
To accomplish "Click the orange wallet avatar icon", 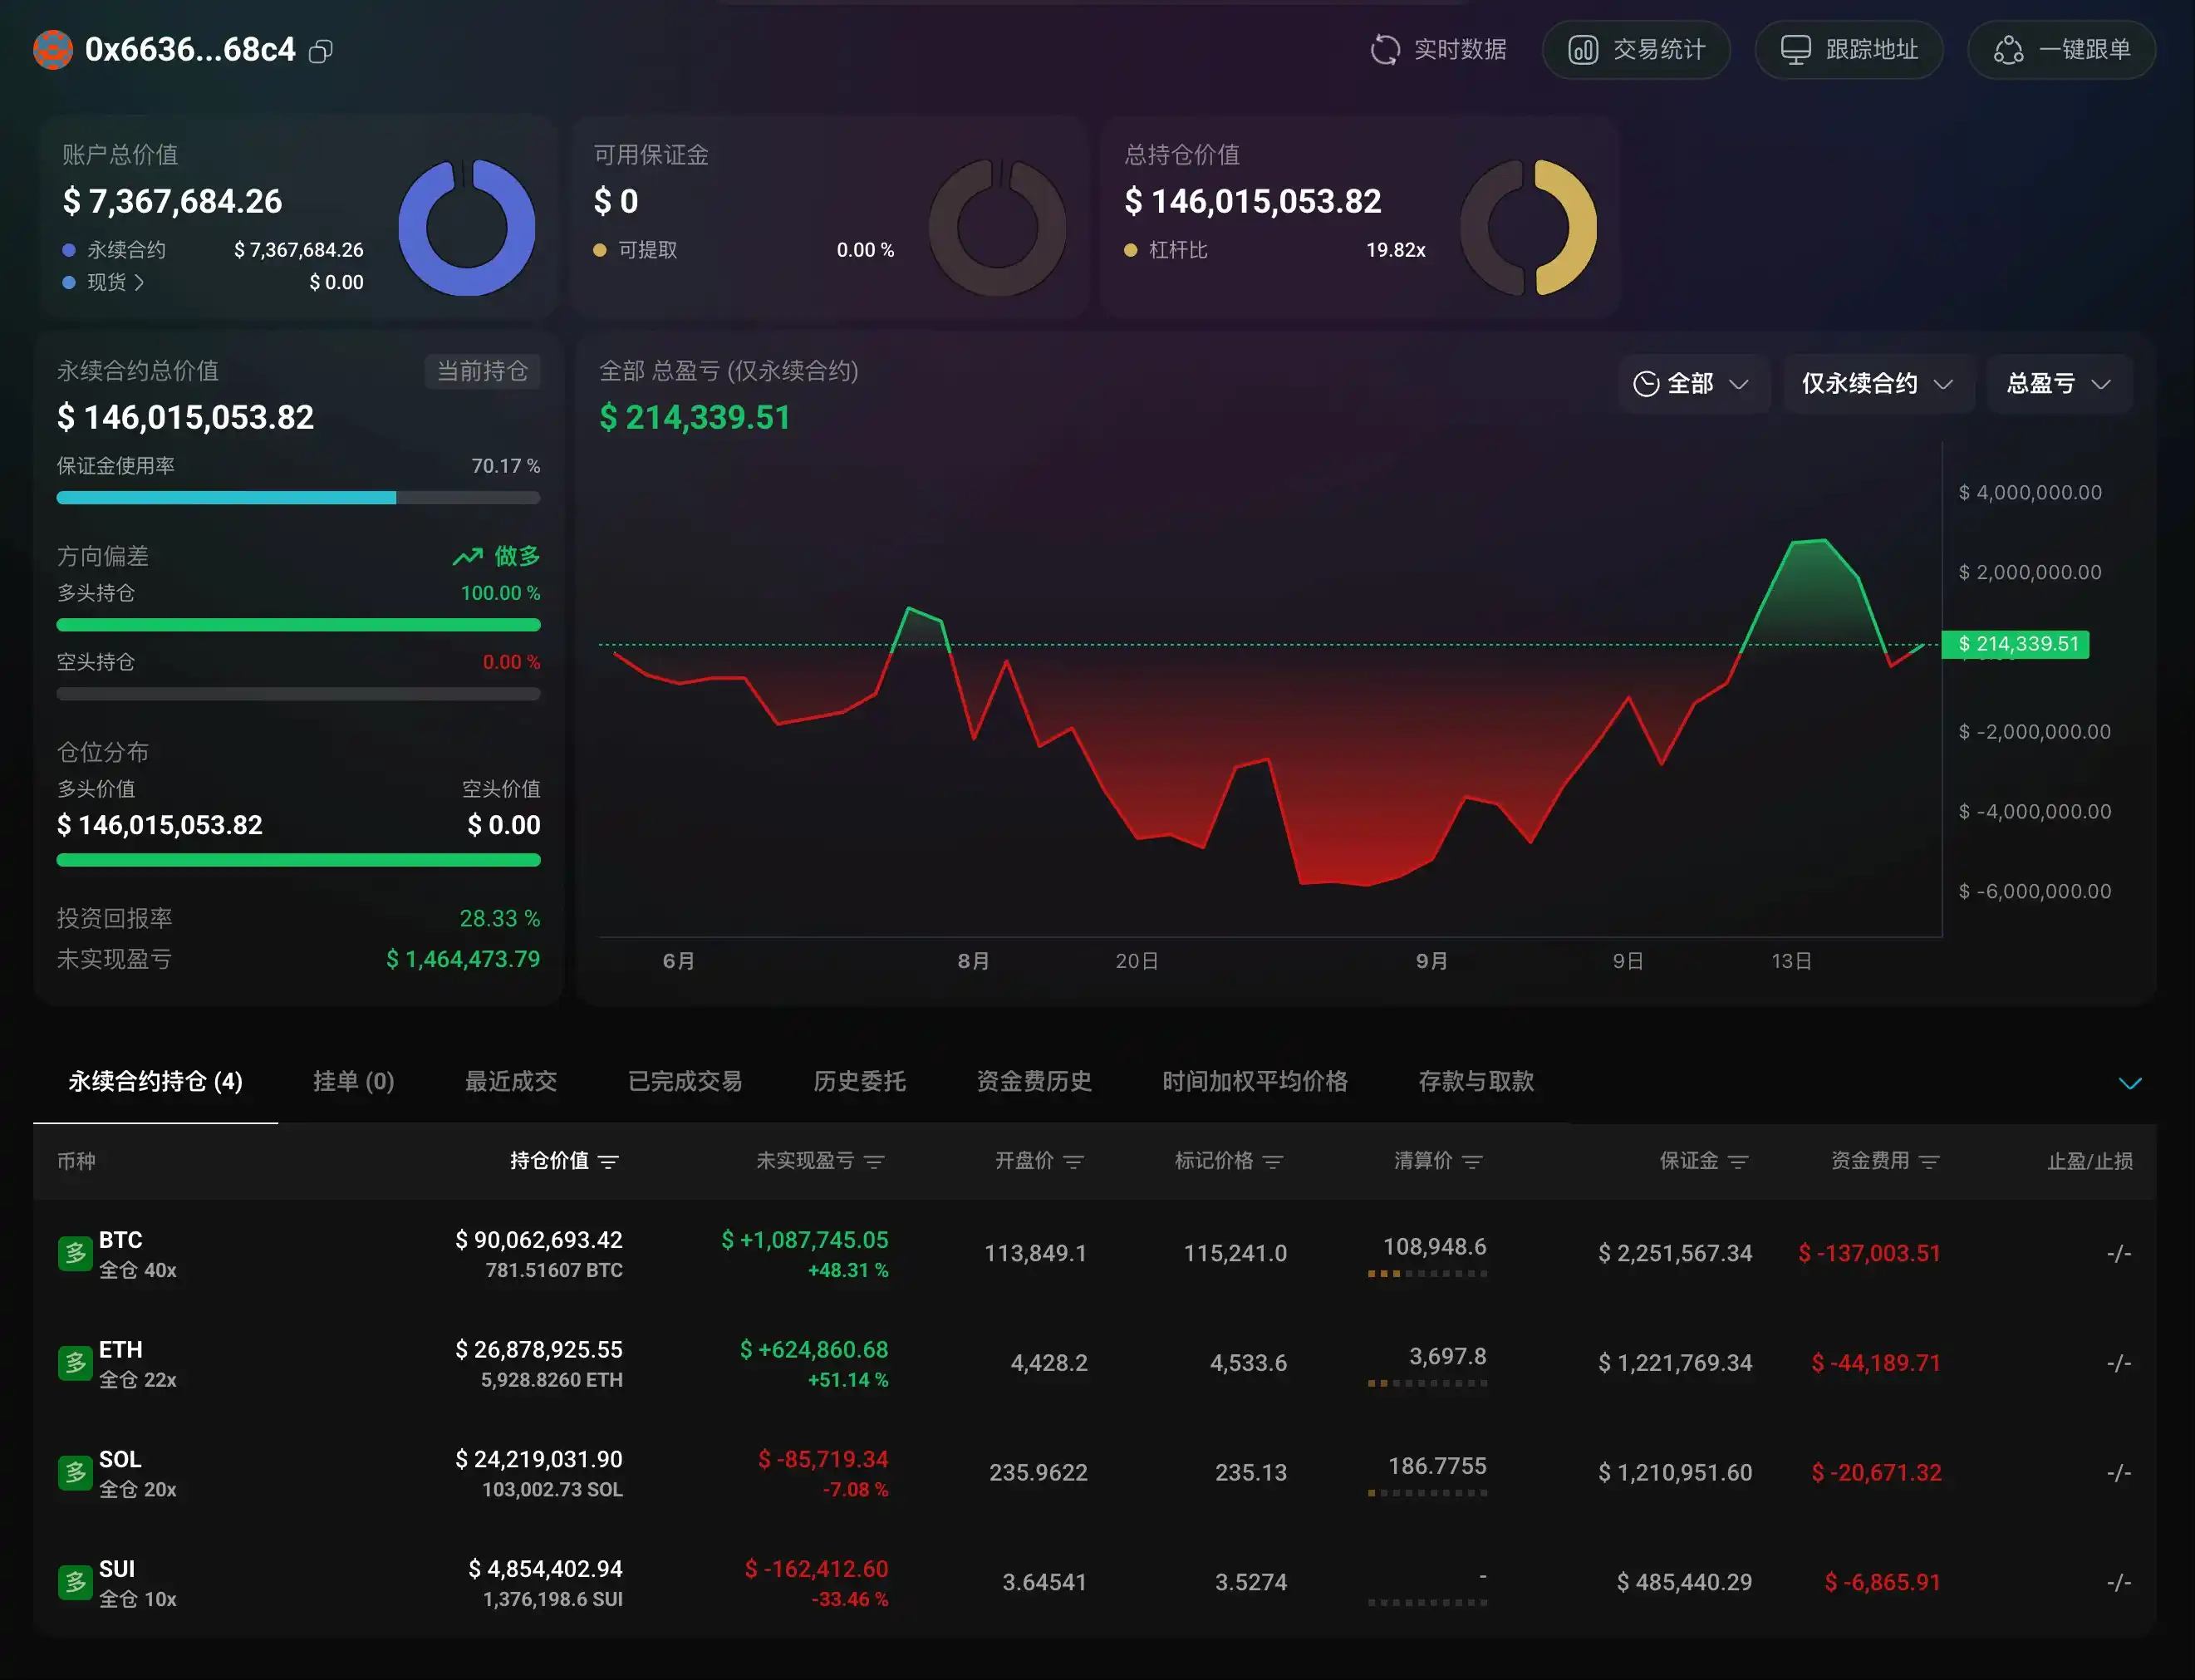I will (53, 49).
